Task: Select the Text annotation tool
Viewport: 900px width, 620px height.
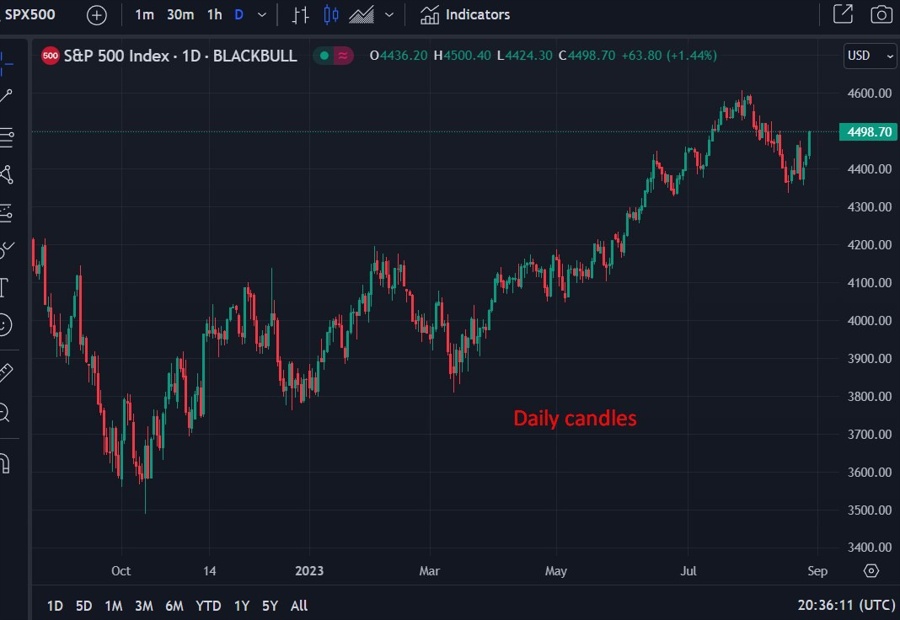Action: point(5,287)
